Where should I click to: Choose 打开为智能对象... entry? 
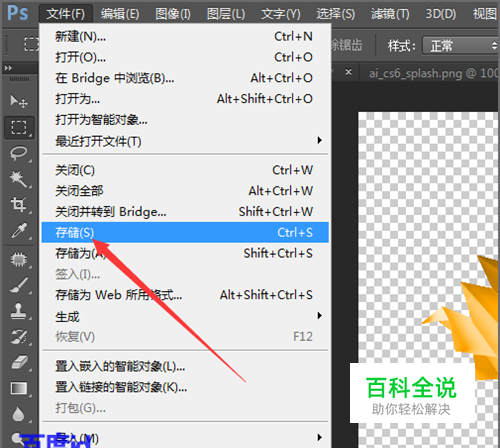[x=185, y=120]
